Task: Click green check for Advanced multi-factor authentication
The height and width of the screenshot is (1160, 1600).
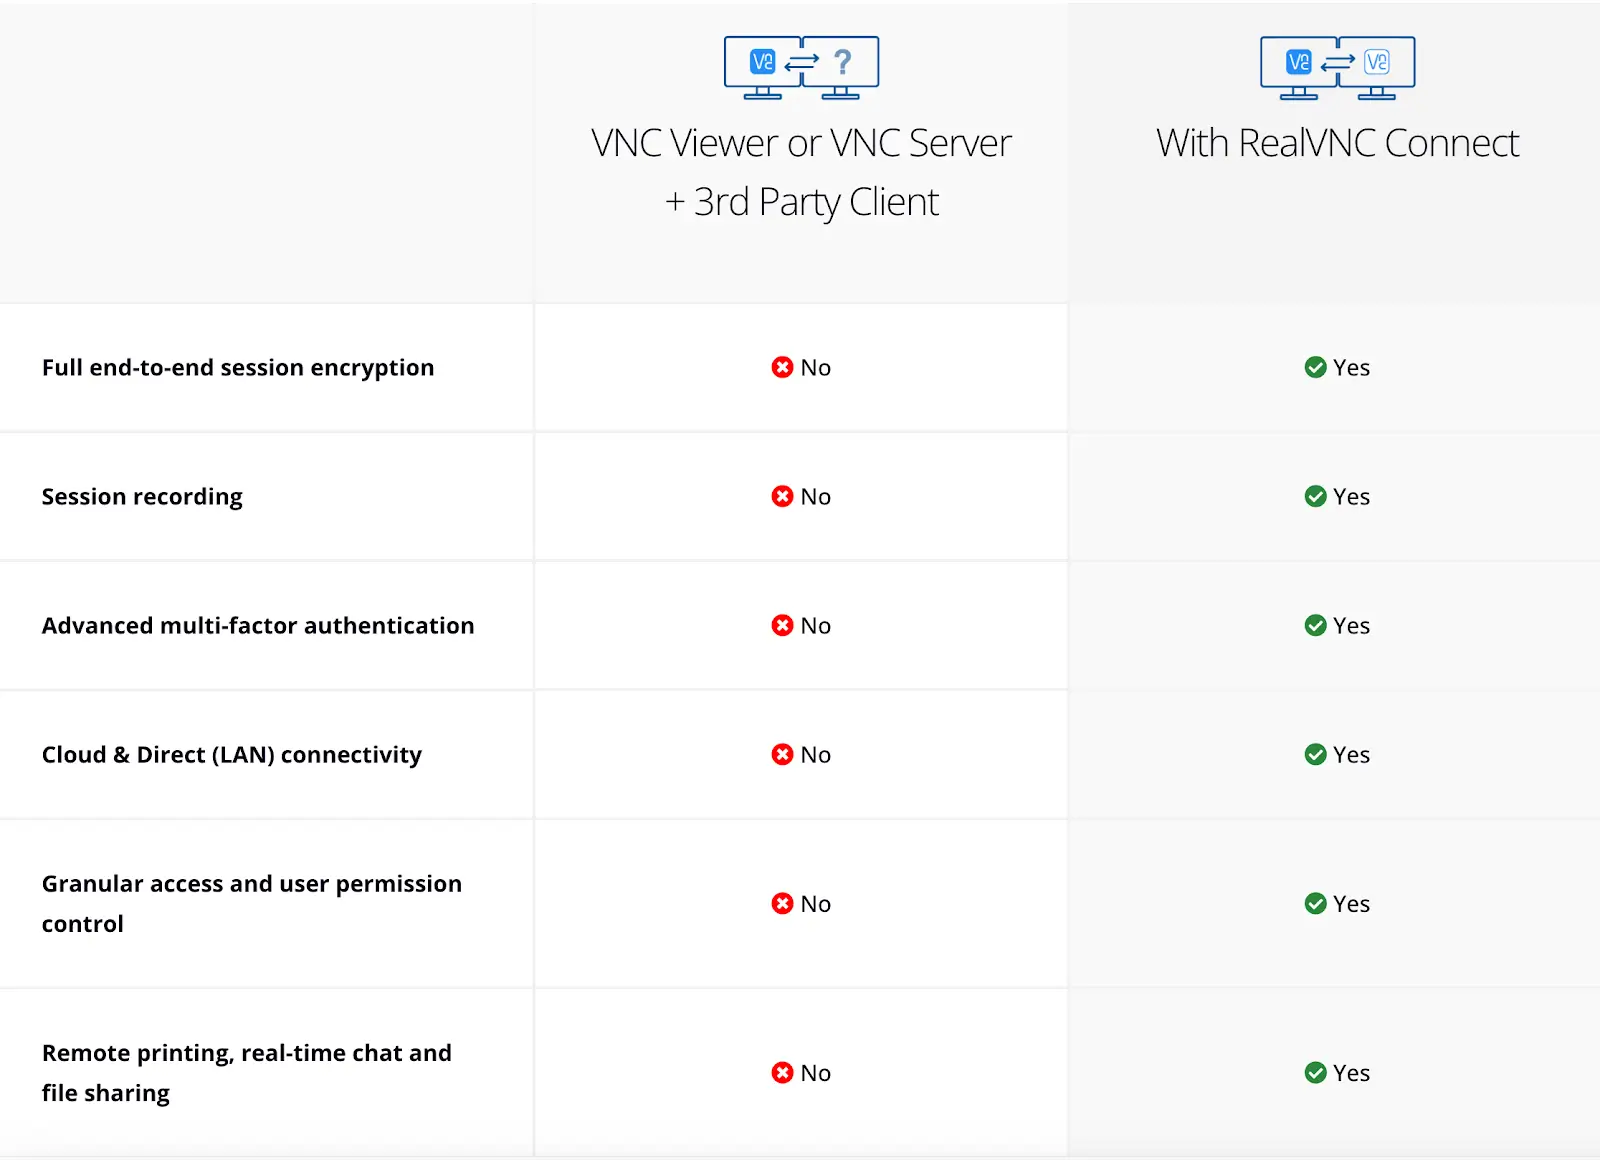Action: coord(1315,626)
